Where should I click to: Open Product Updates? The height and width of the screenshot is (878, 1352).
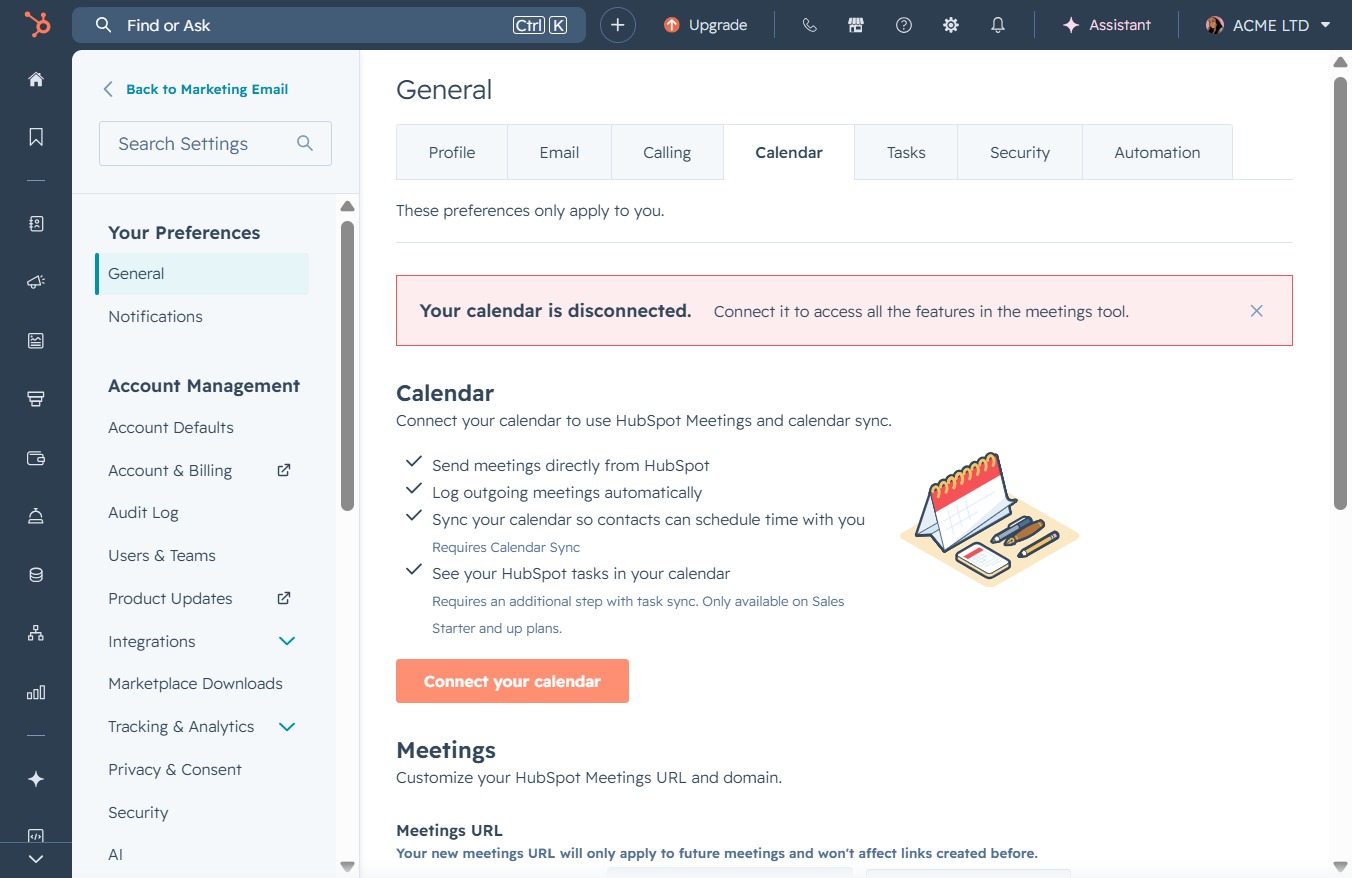click(x=170, y=598)
